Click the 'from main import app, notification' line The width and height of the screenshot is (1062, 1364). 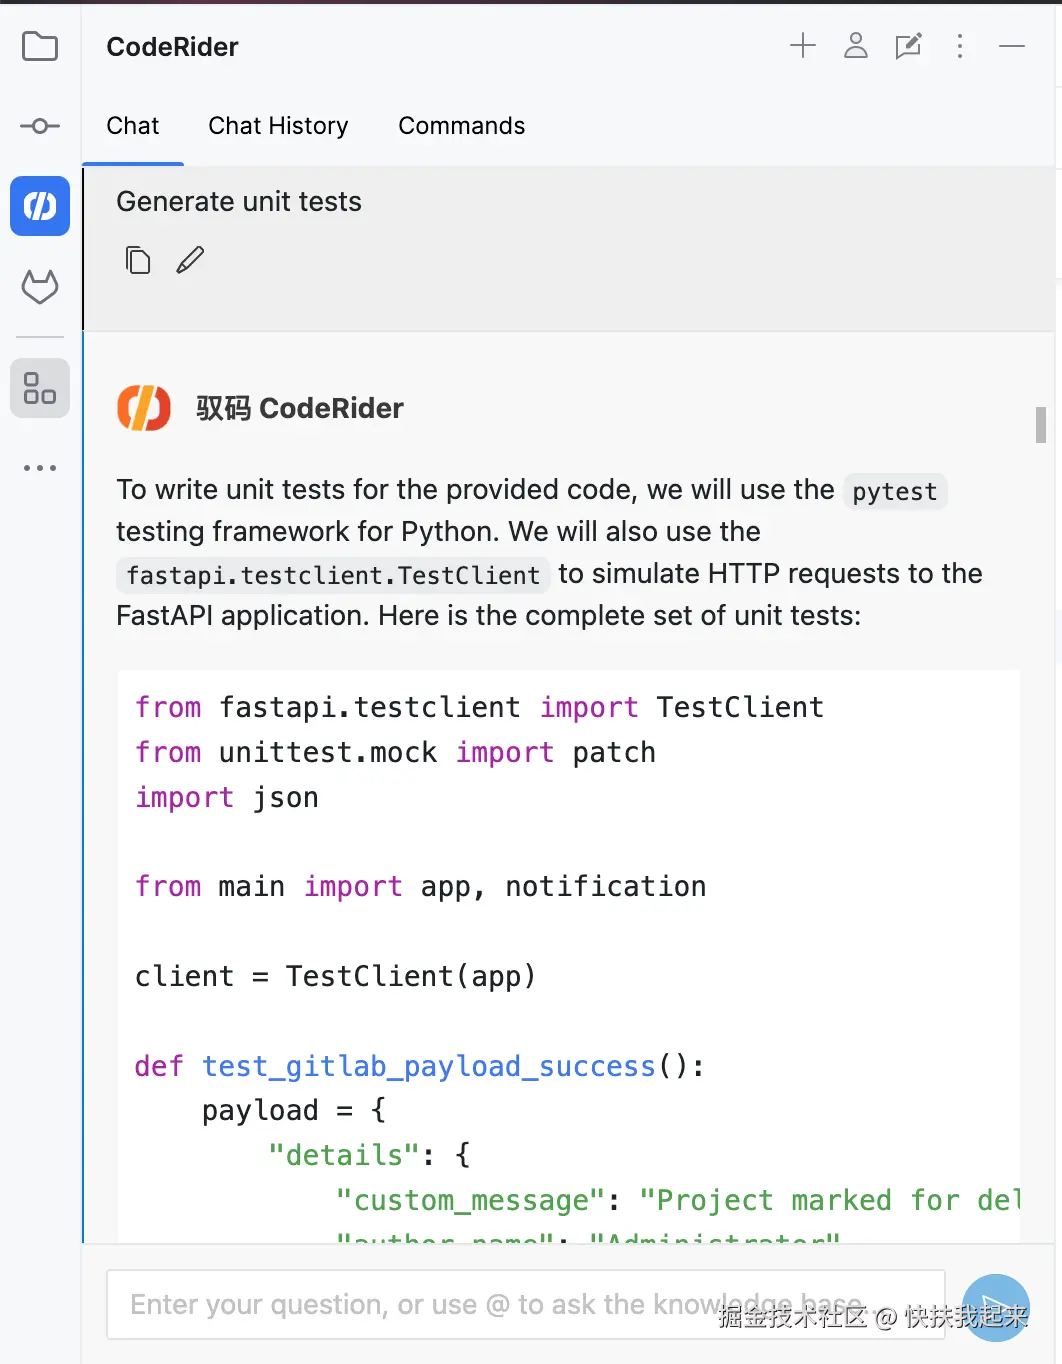[x=421, y=886]
